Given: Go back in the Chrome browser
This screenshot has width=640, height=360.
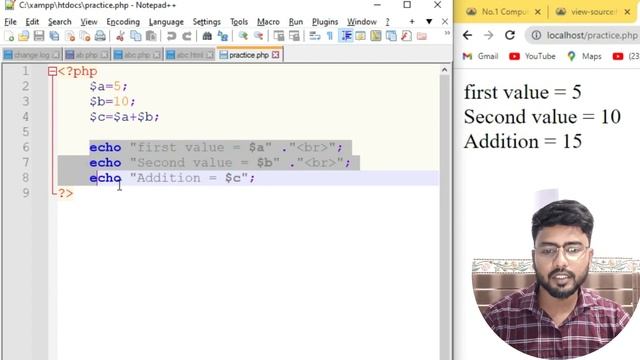Looking at the screenshot, I should 467,36.
